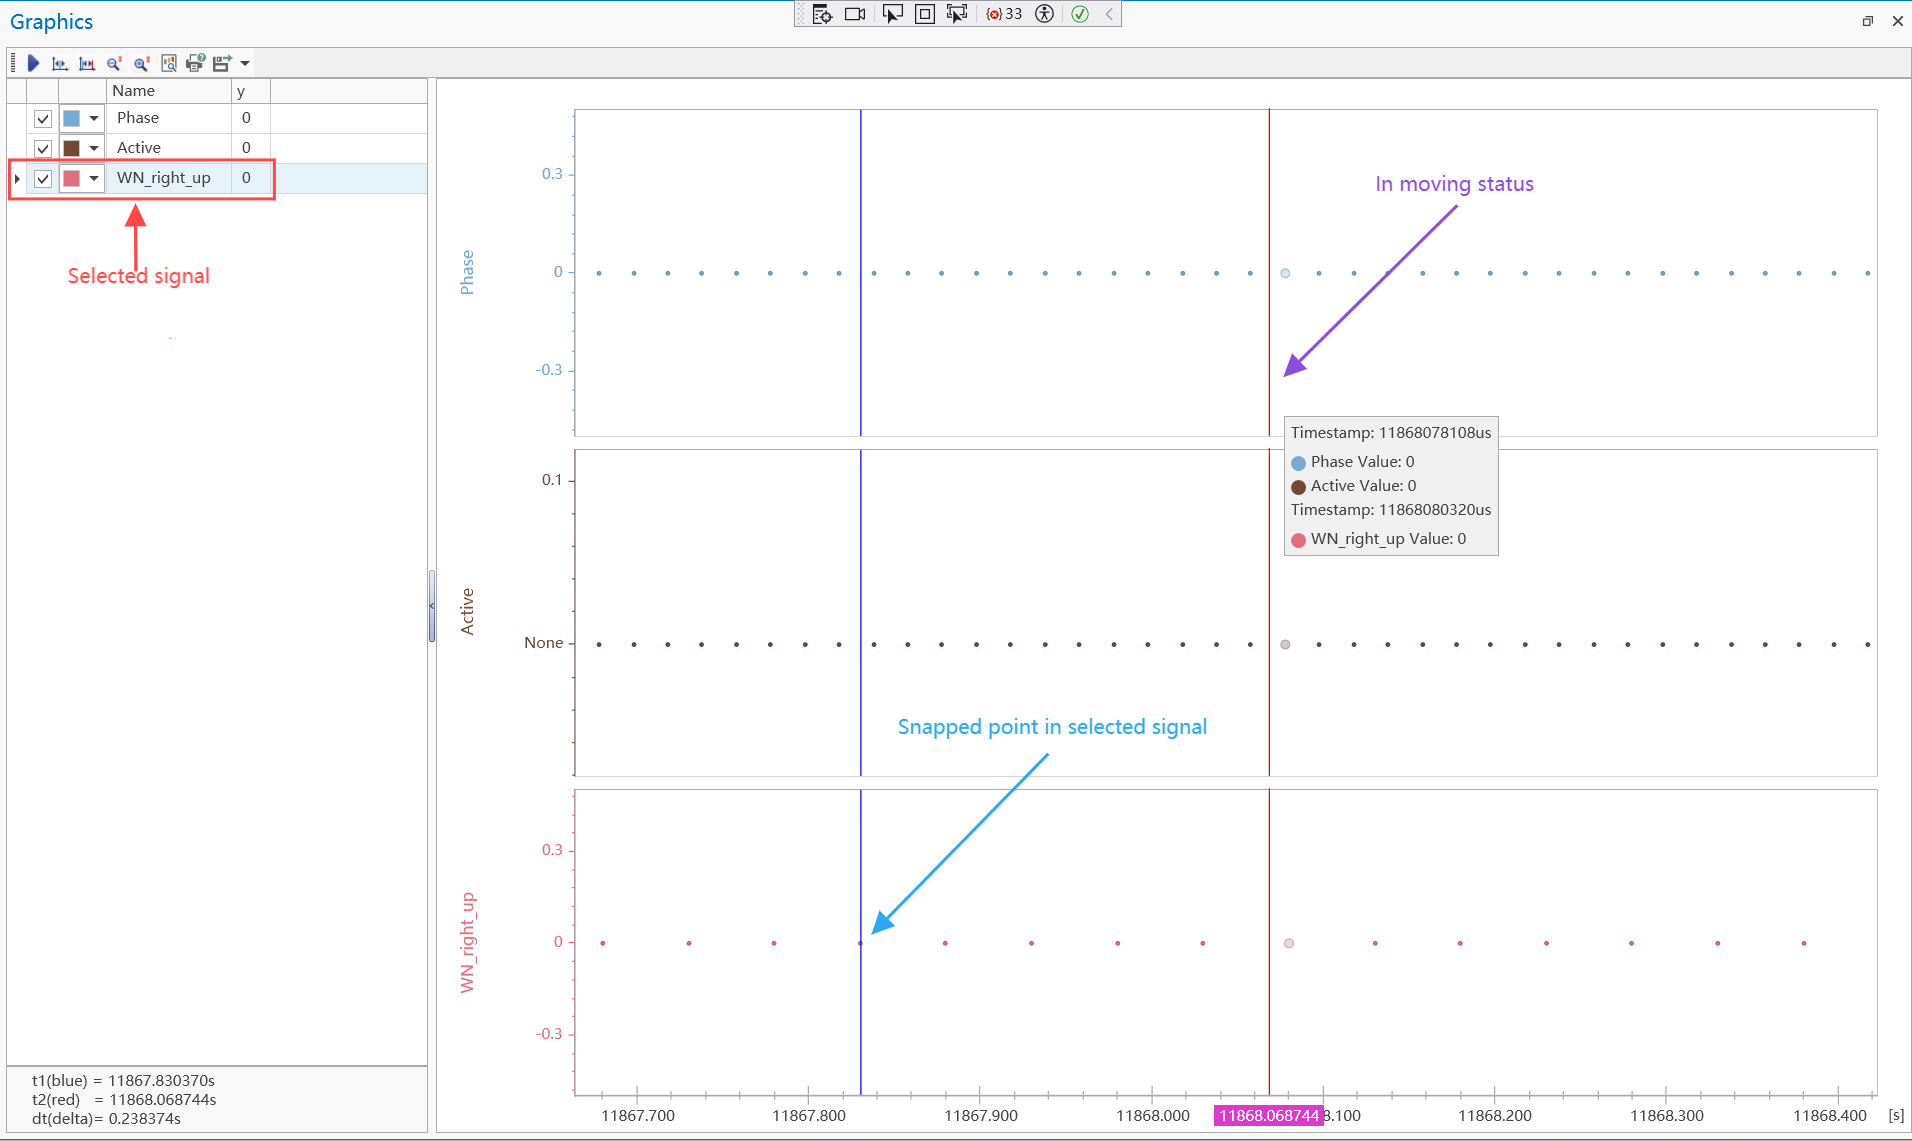Select the Phase row in signal list
The width and height of the screenshot is (1912, 1141).
[x=170, y=118]
